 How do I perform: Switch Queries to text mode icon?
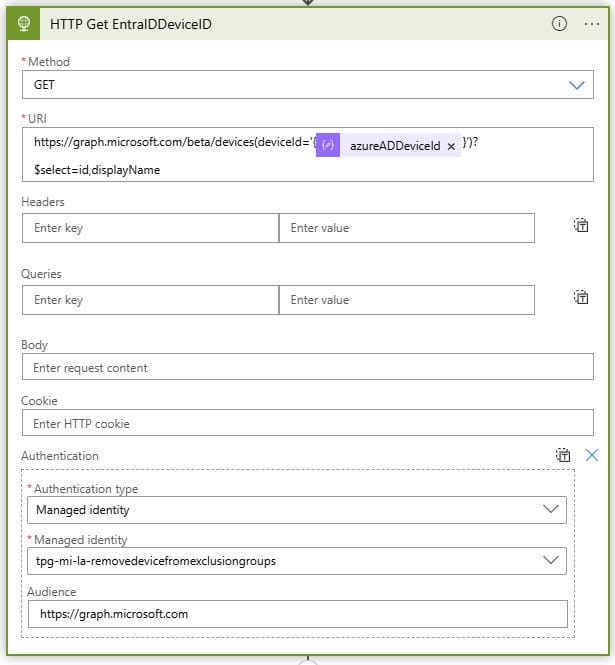point(581,297)
